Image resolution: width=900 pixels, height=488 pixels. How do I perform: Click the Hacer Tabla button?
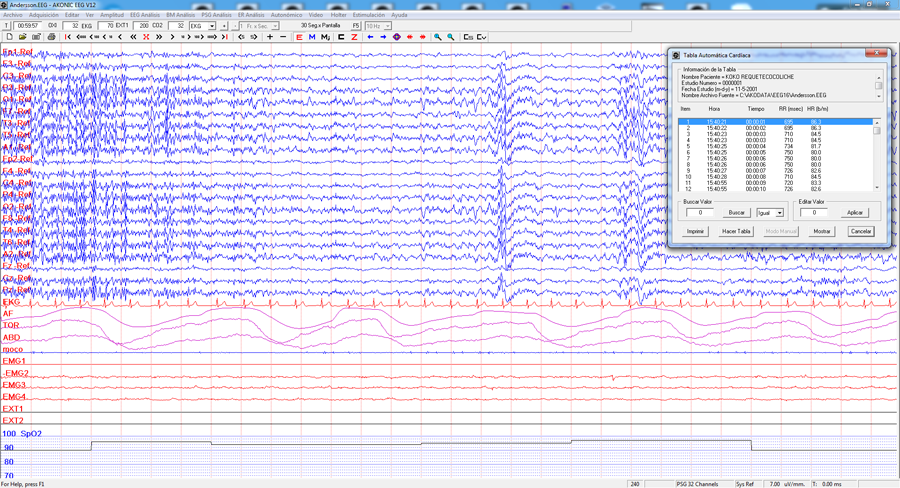pos(736,231)
